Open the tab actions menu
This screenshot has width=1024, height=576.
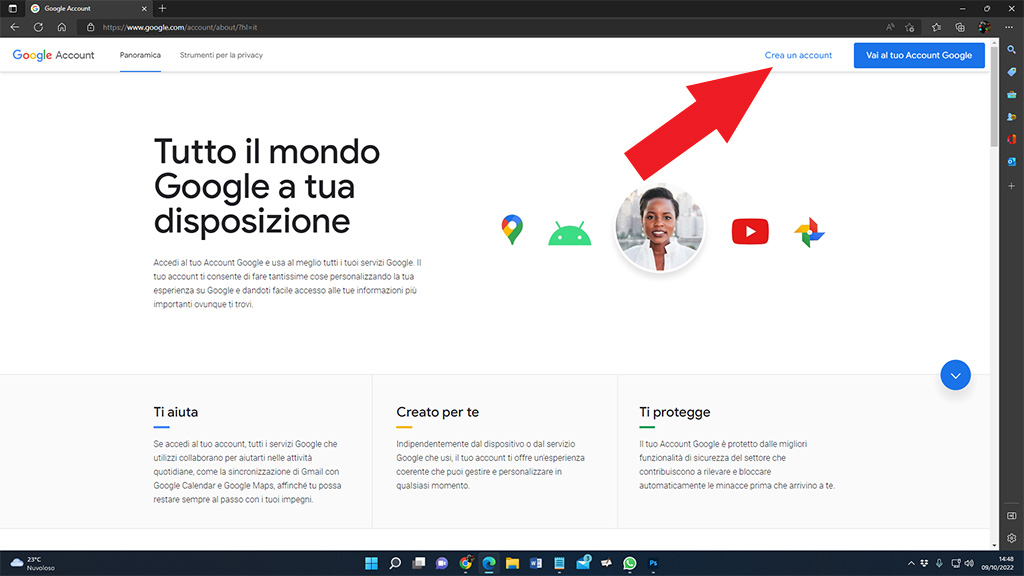pyautogui.click(x=12, y=8)
